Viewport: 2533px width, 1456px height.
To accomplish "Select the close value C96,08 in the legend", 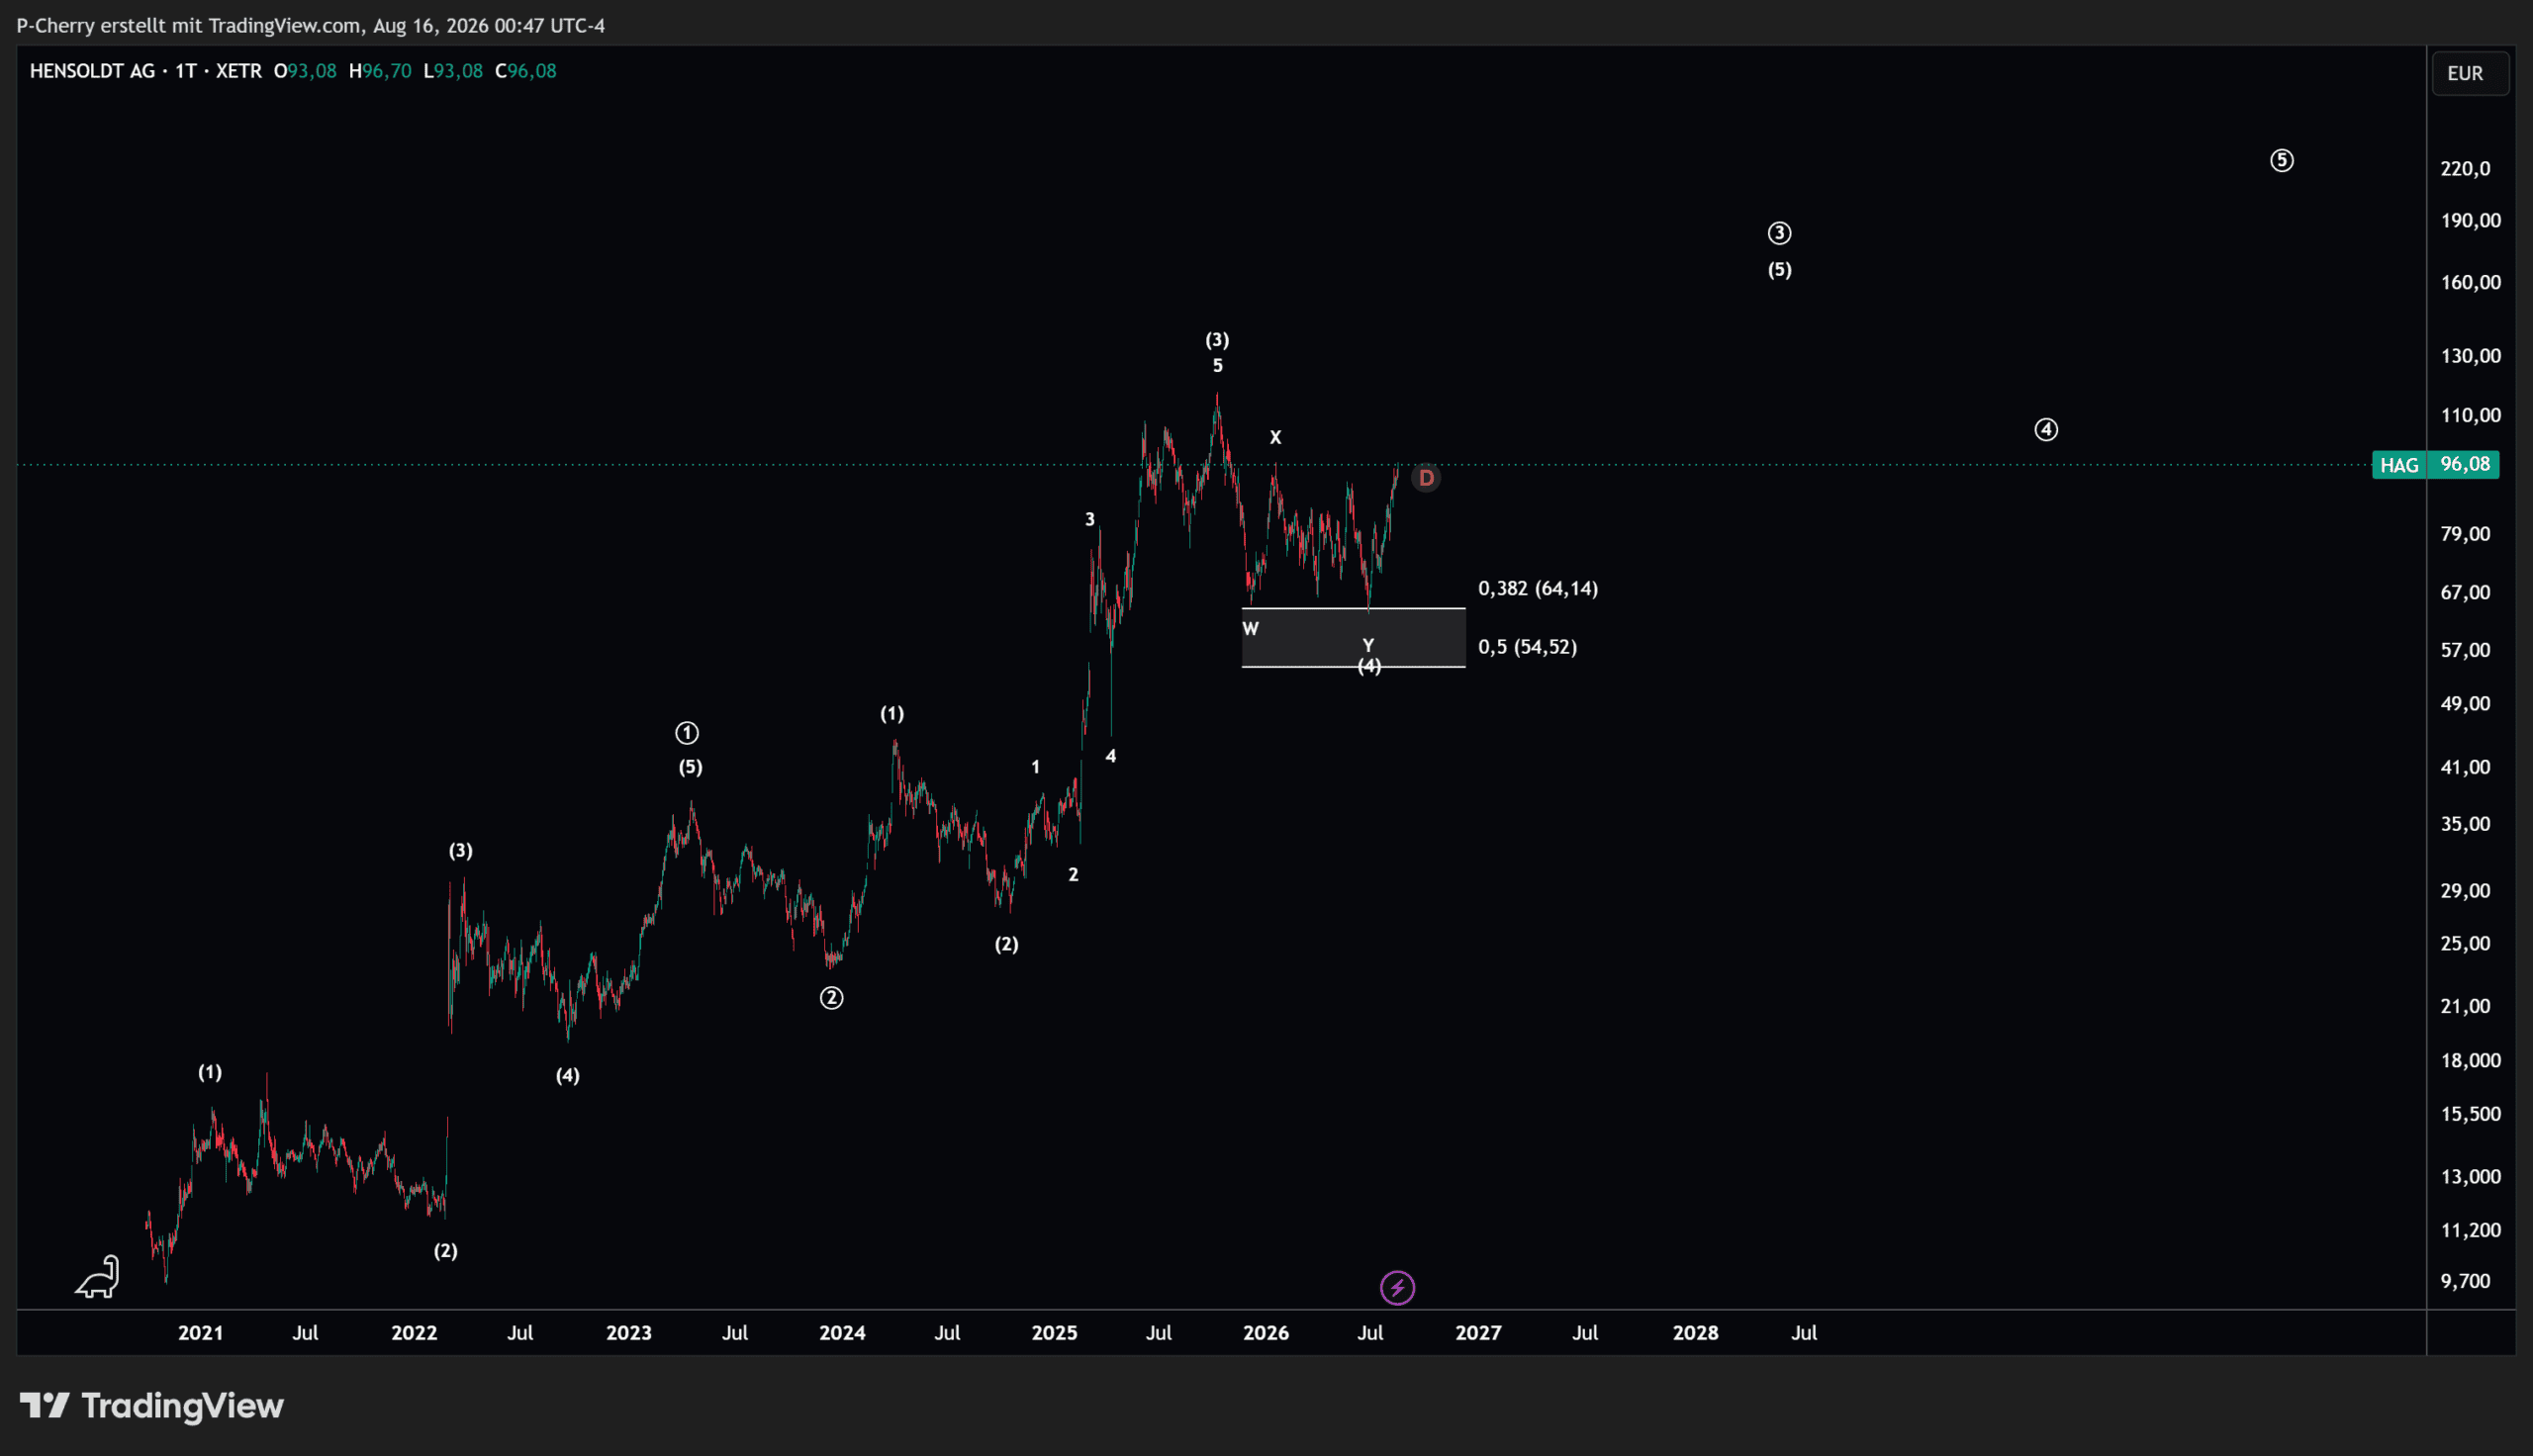I will tap(526, 71).
